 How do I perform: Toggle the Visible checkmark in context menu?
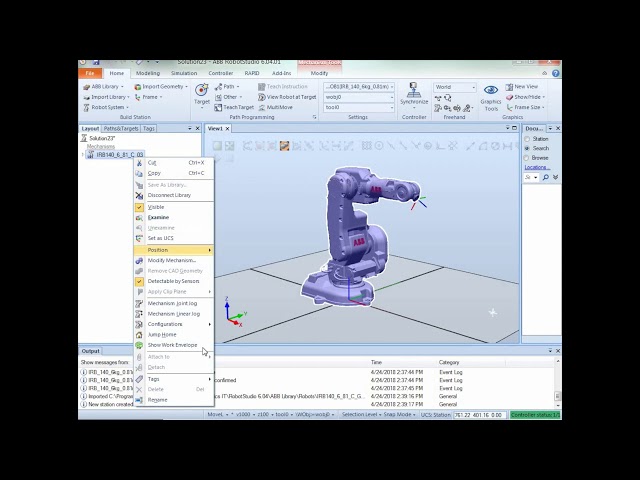point(139,207)
